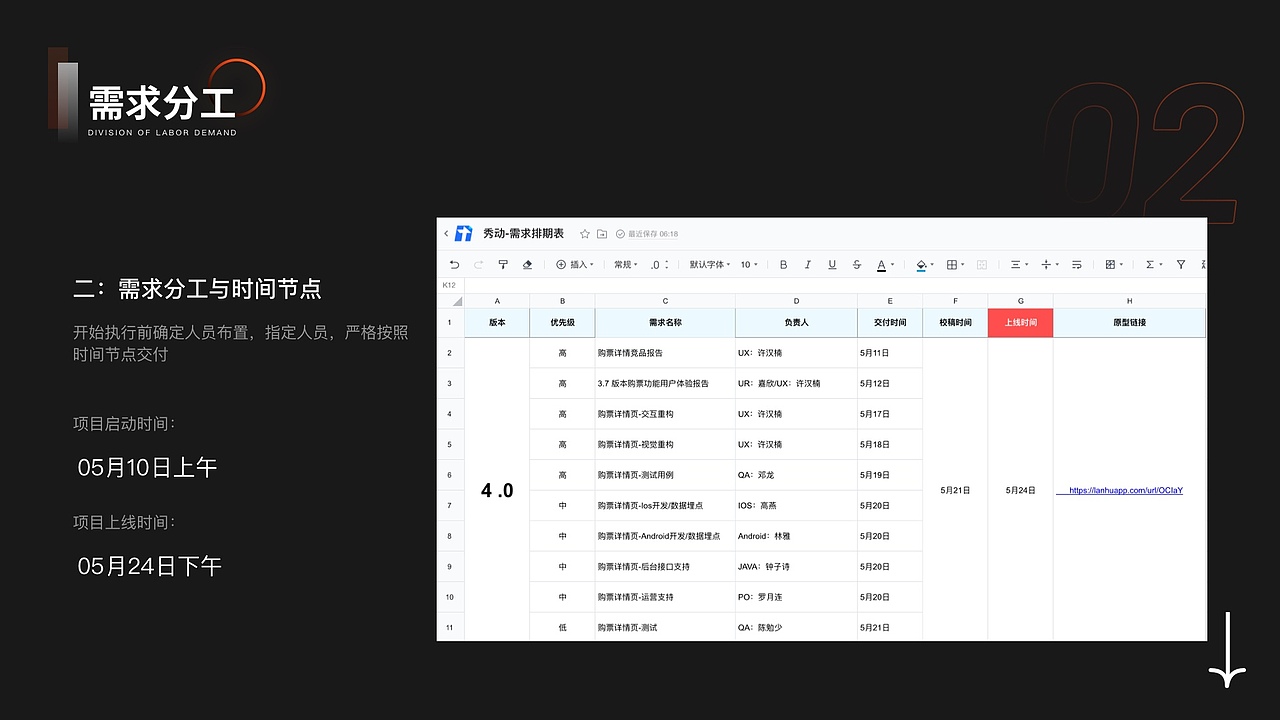Toggle bold formatting

tap(783, 264)
